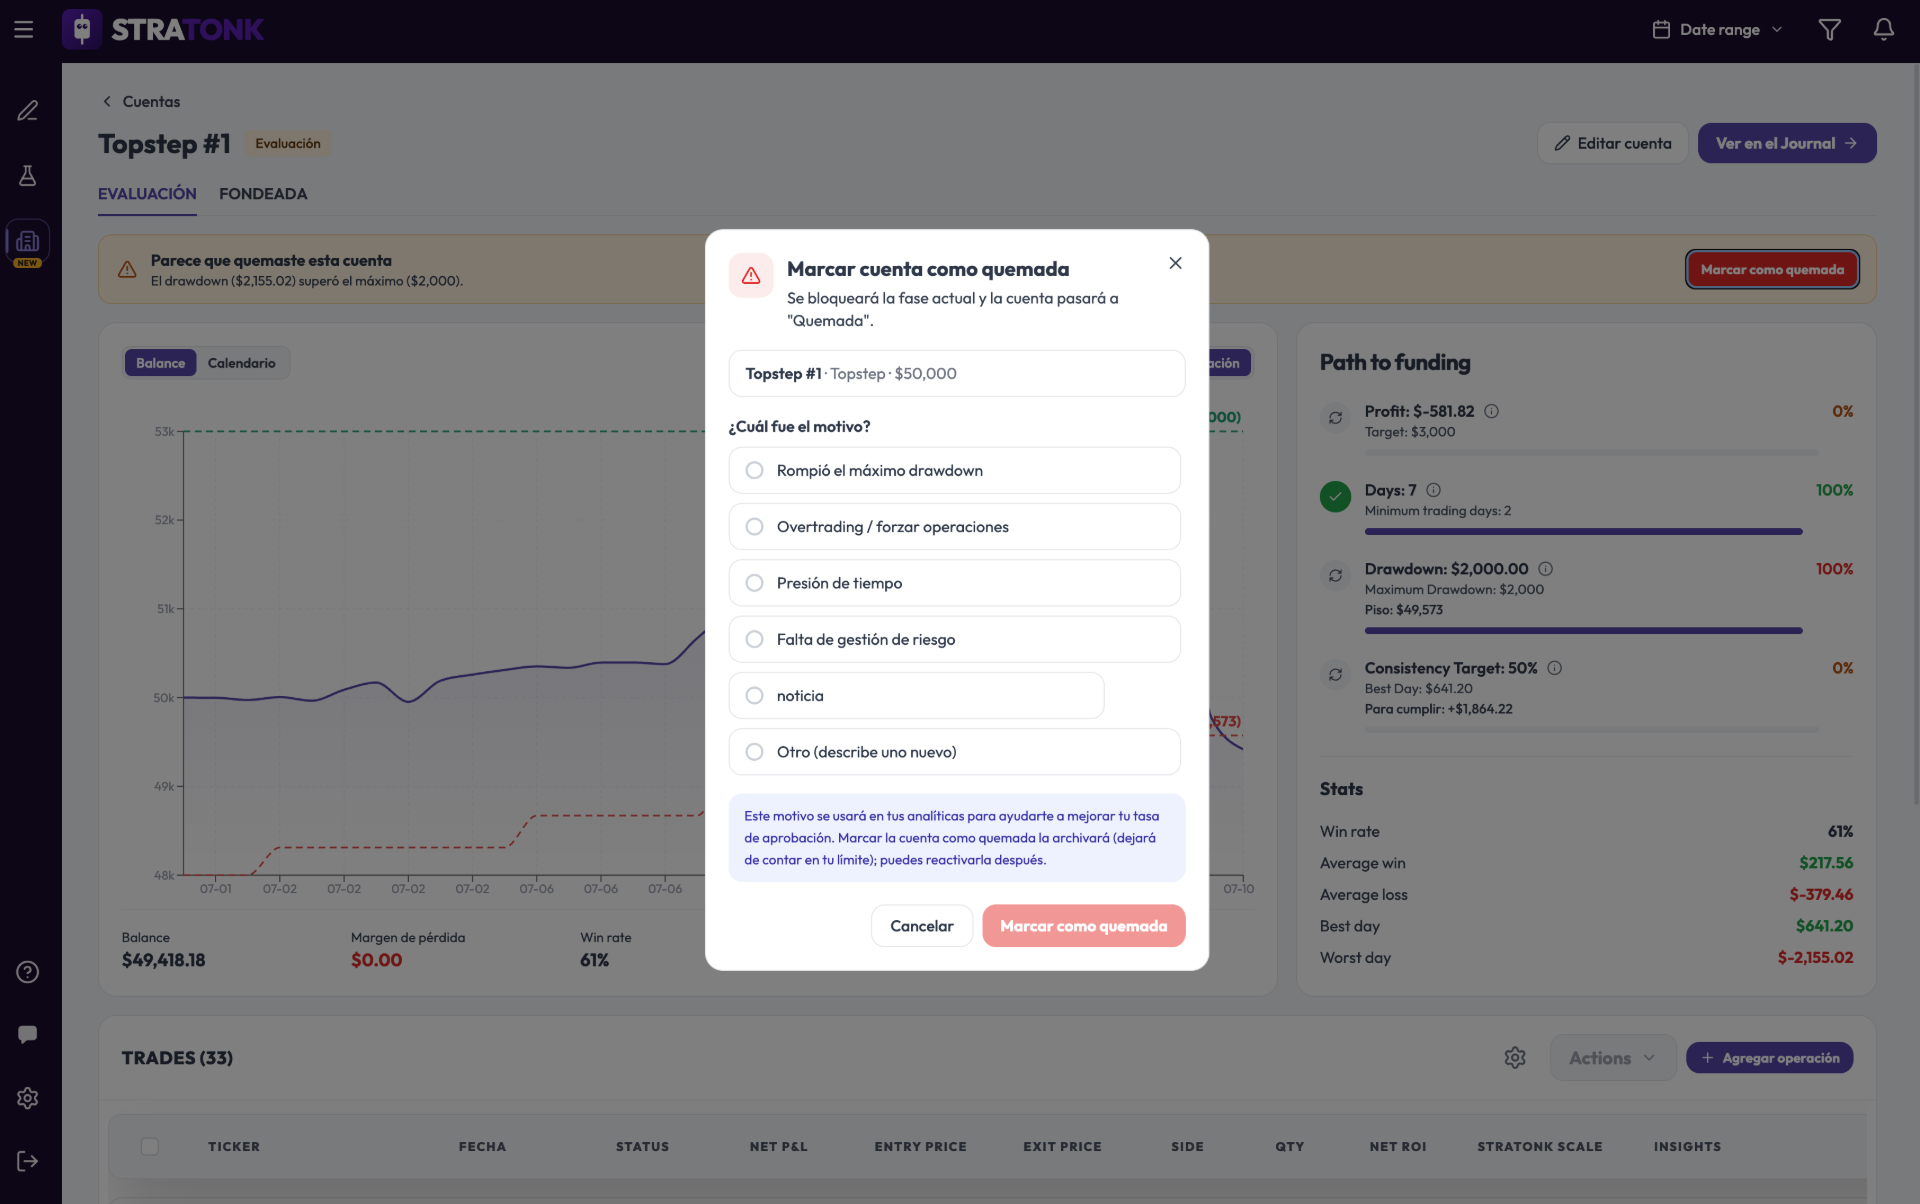Click the filter funnel icon
The image size is (1920, 1204).
(1829, 30)
